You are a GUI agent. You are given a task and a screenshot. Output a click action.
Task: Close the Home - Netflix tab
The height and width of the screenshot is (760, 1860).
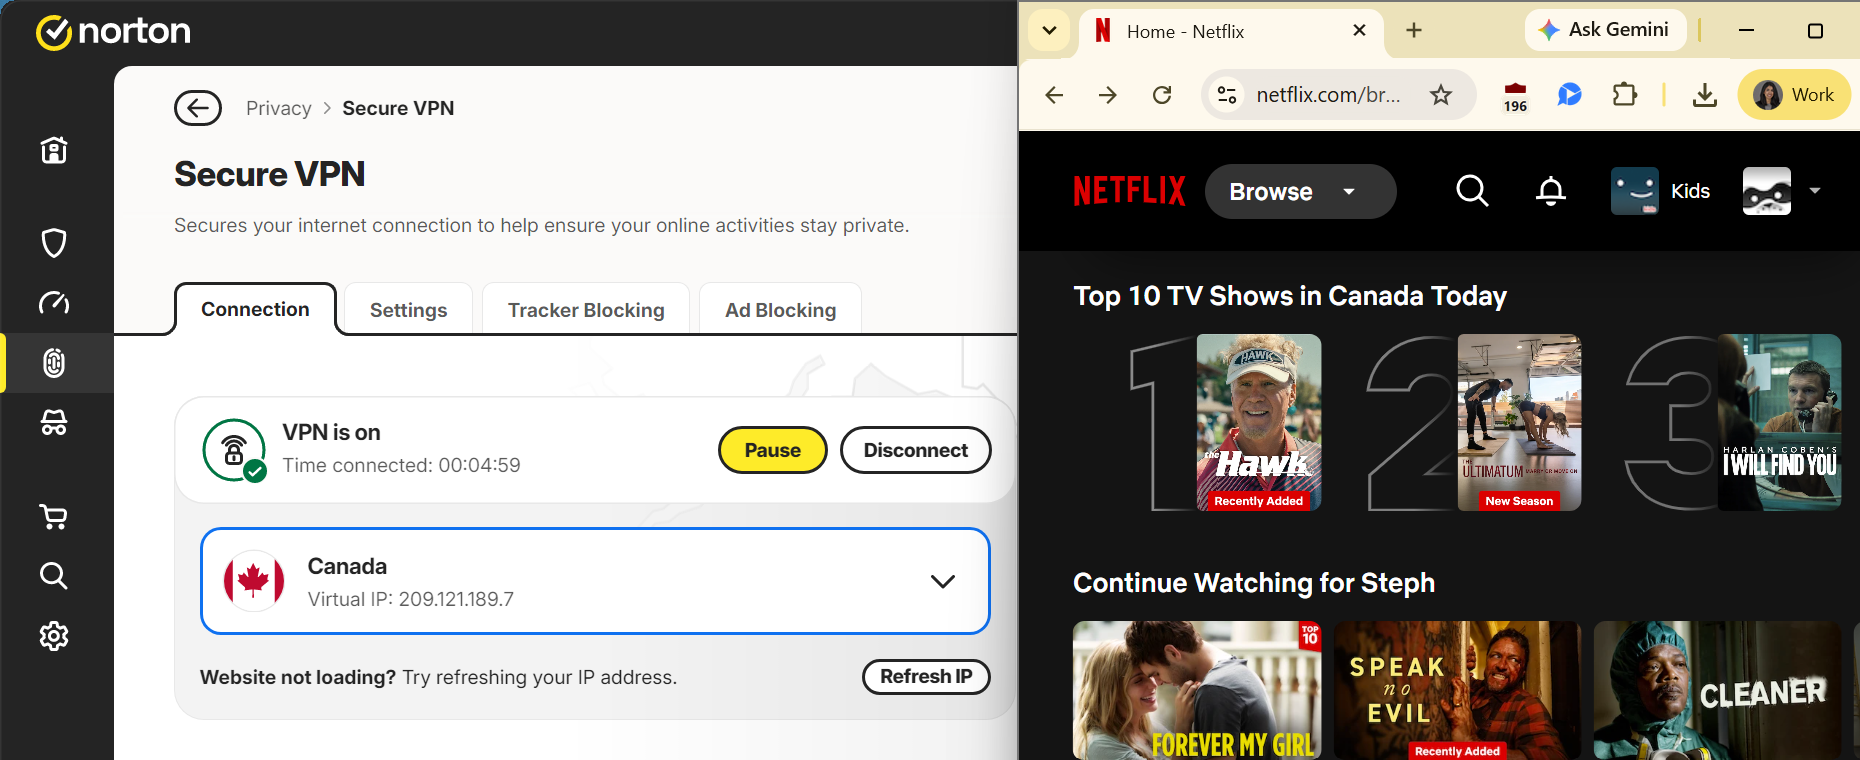coord(1359,31)
